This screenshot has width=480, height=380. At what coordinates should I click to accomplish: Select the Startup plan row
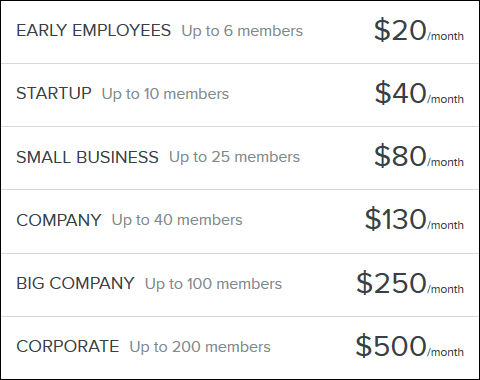[240, 95]
